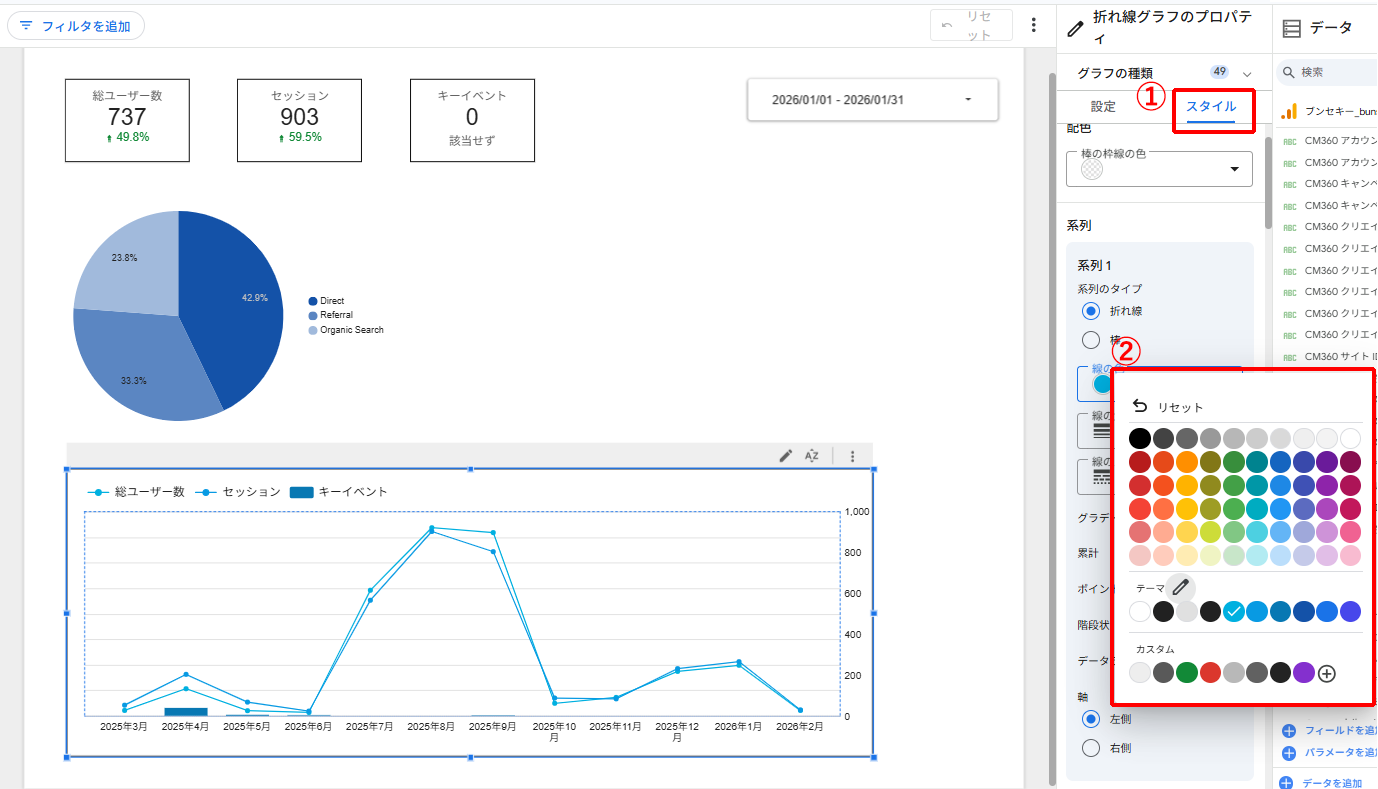Expand the グラフの種類 chevron
The height and width of the screenshot is (789, 1378).
pyautogui.click(x=1247, y=73)
